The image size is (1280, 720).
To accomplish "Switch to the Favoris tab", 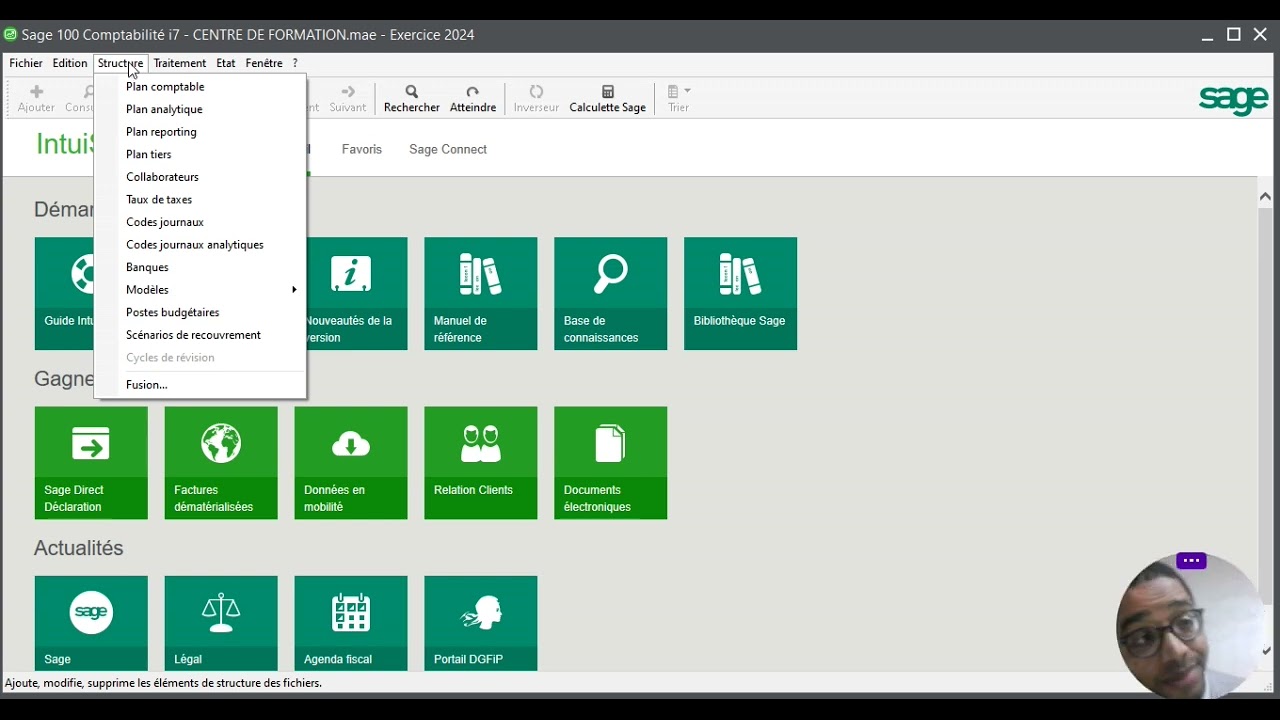I will click(x=362, y=149).
